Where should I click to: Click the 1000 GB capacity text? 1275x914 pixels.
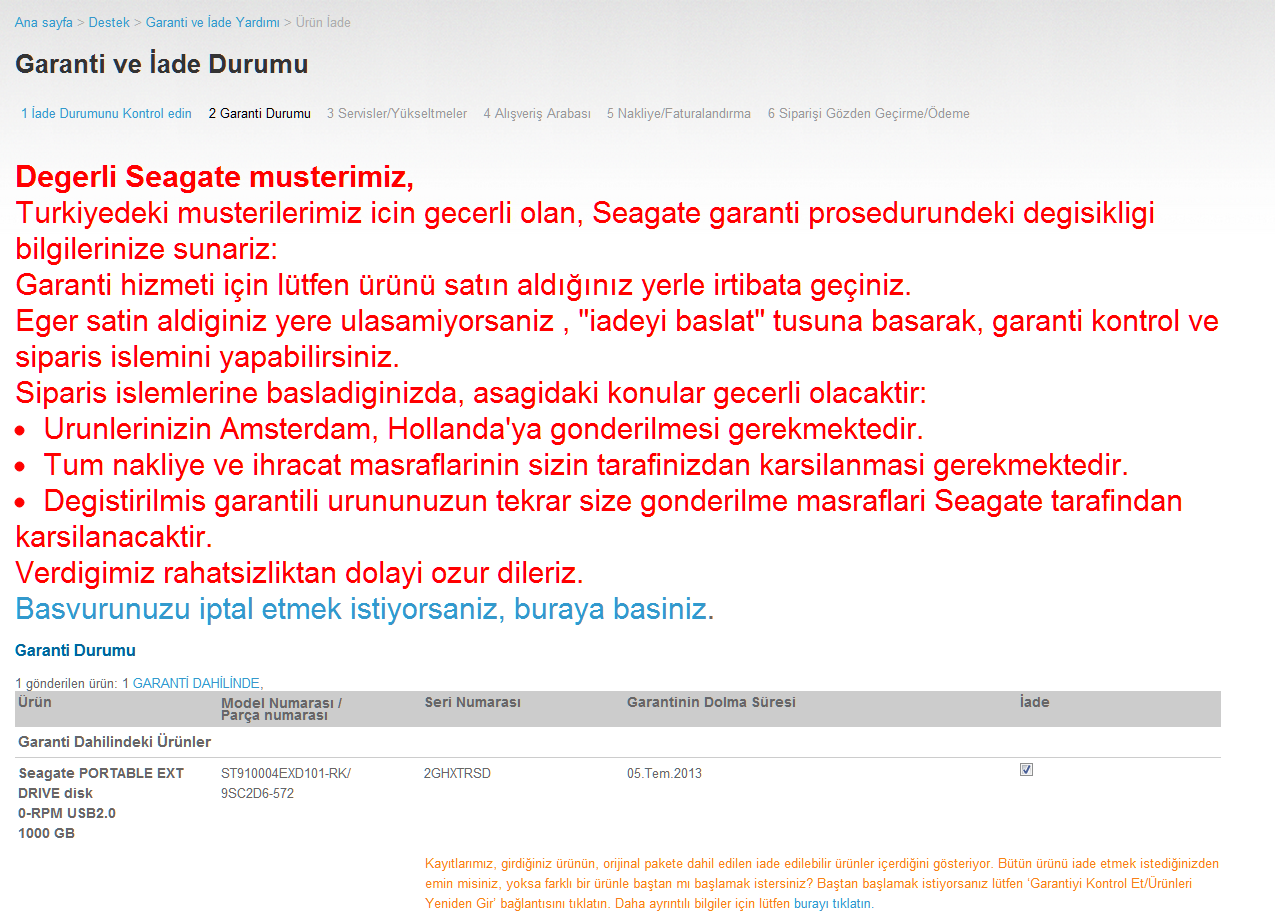tap(46, 834)
